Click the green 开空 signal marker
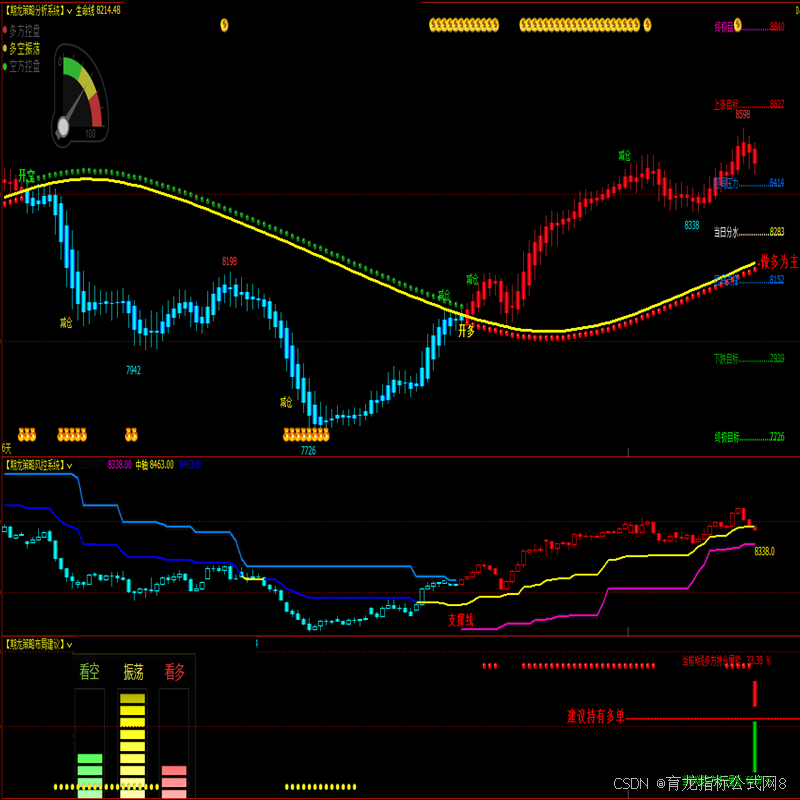This screenshot has height=800, width=800. (27, 176)
